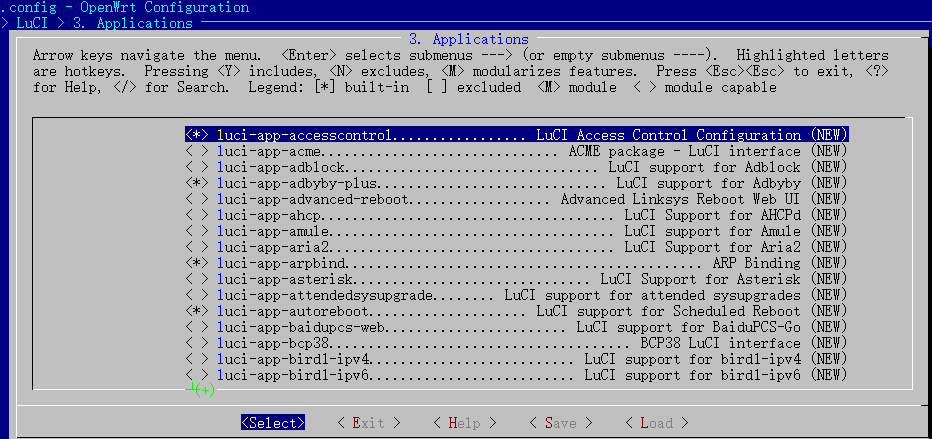Click the 'luci-app-aria2' package name
Image resolution: width=932 pixels, height=439 pixels.
[x=273, y=247]
